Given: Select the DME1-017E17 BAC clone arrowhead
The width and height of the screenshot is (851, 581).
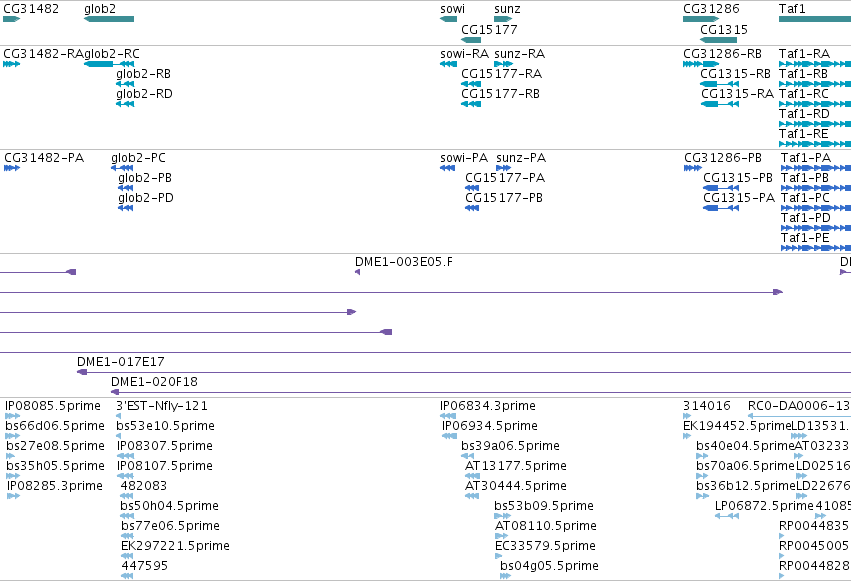Looking at the screenshot, I should click(82, 372).
